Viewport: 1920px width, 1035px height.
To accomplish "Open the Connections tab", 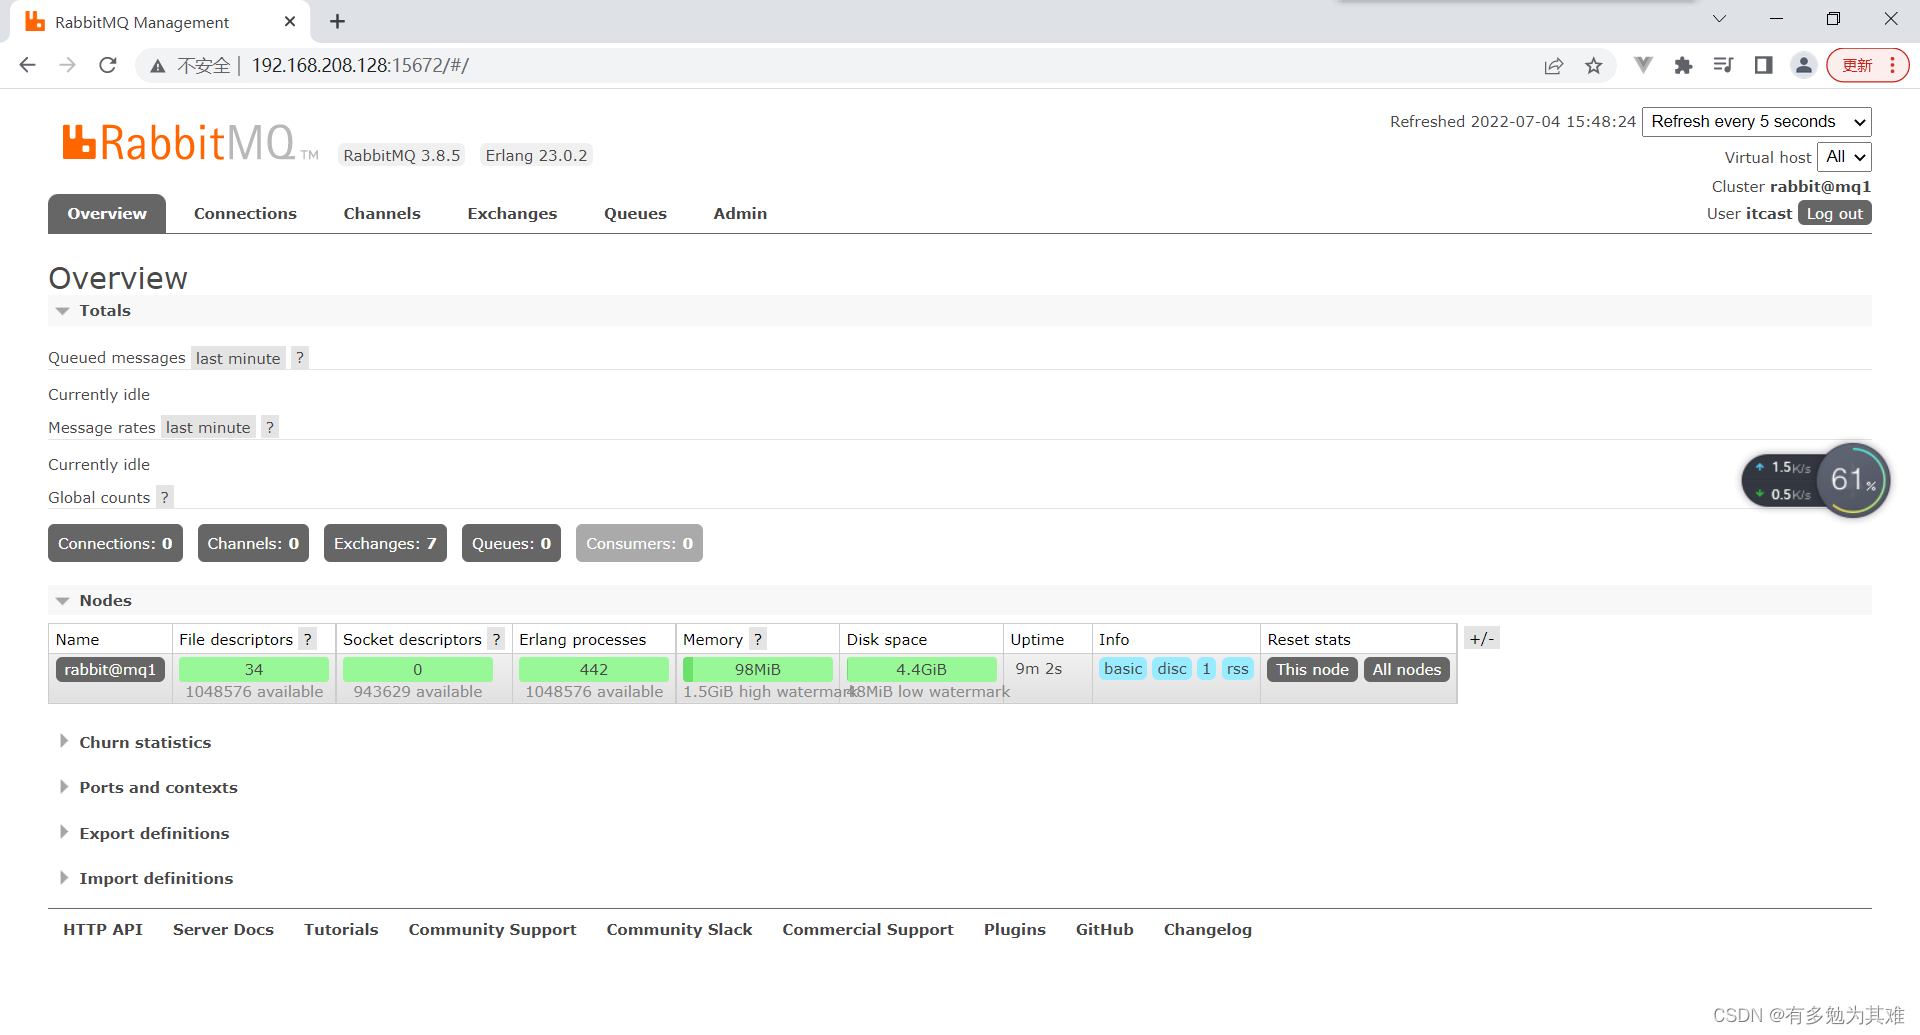I will [x=245, y=213].
